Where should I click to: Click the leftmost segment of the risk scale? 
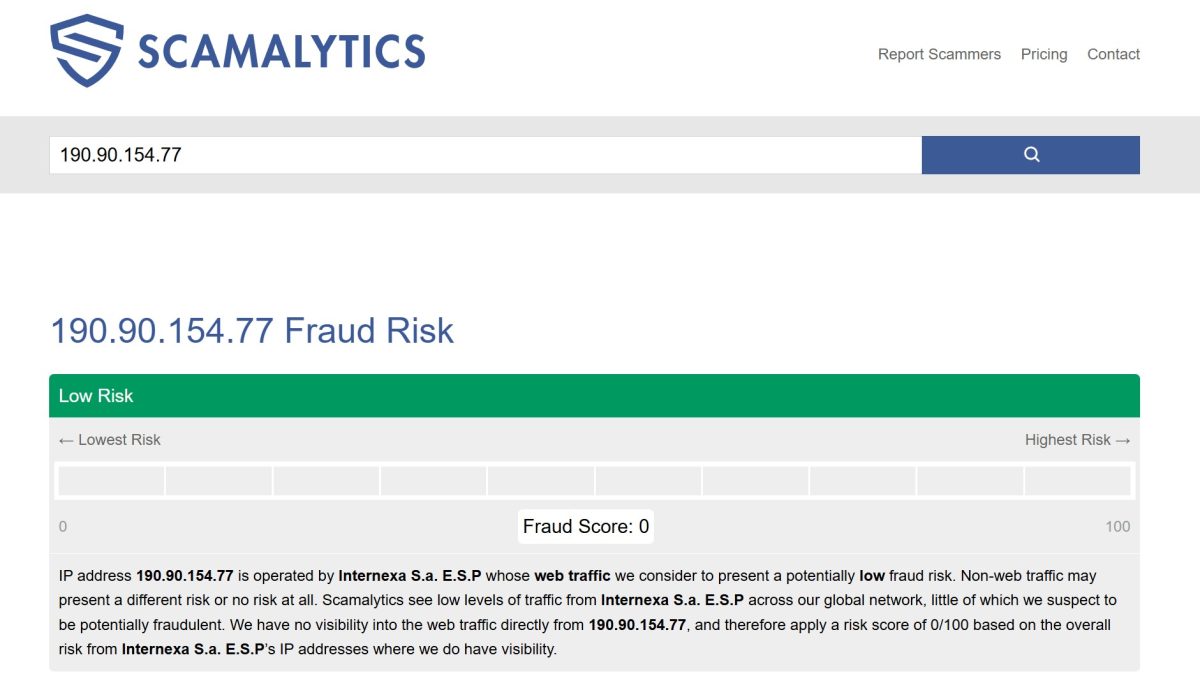pyautogui.click(x=111, y=480)
